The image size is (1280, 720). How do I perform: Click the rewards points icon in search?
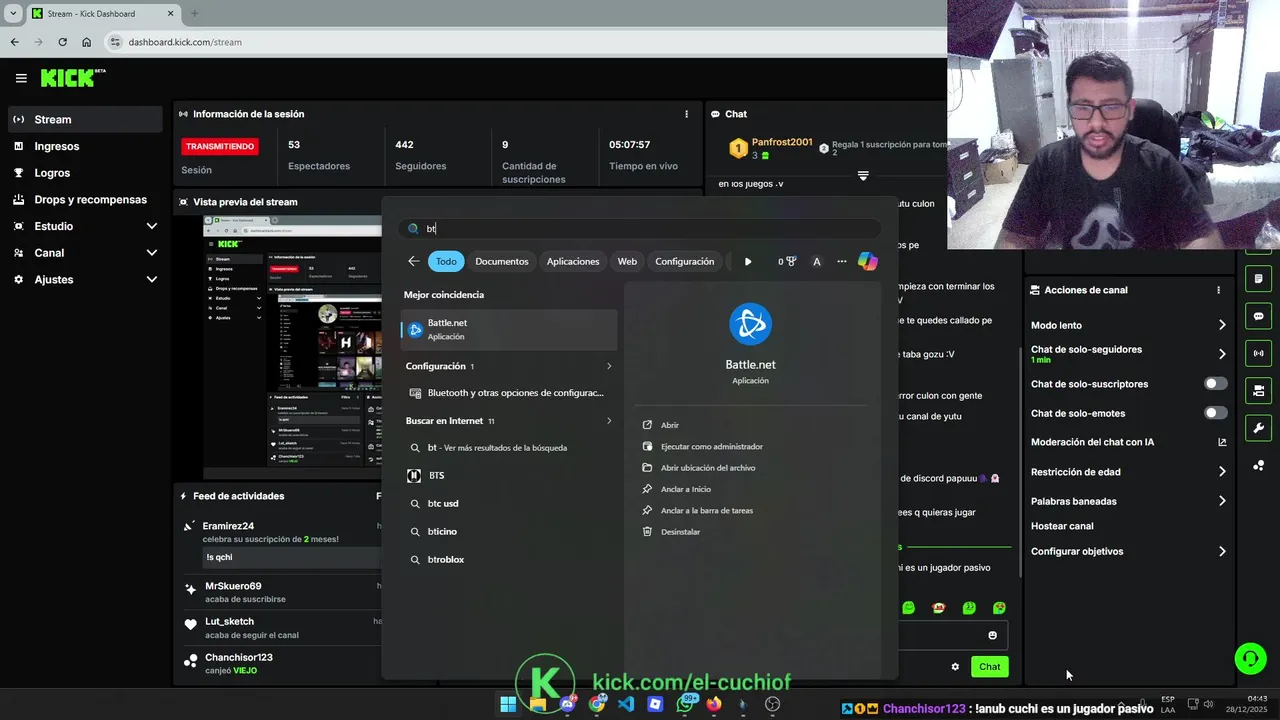pos(787,262)
